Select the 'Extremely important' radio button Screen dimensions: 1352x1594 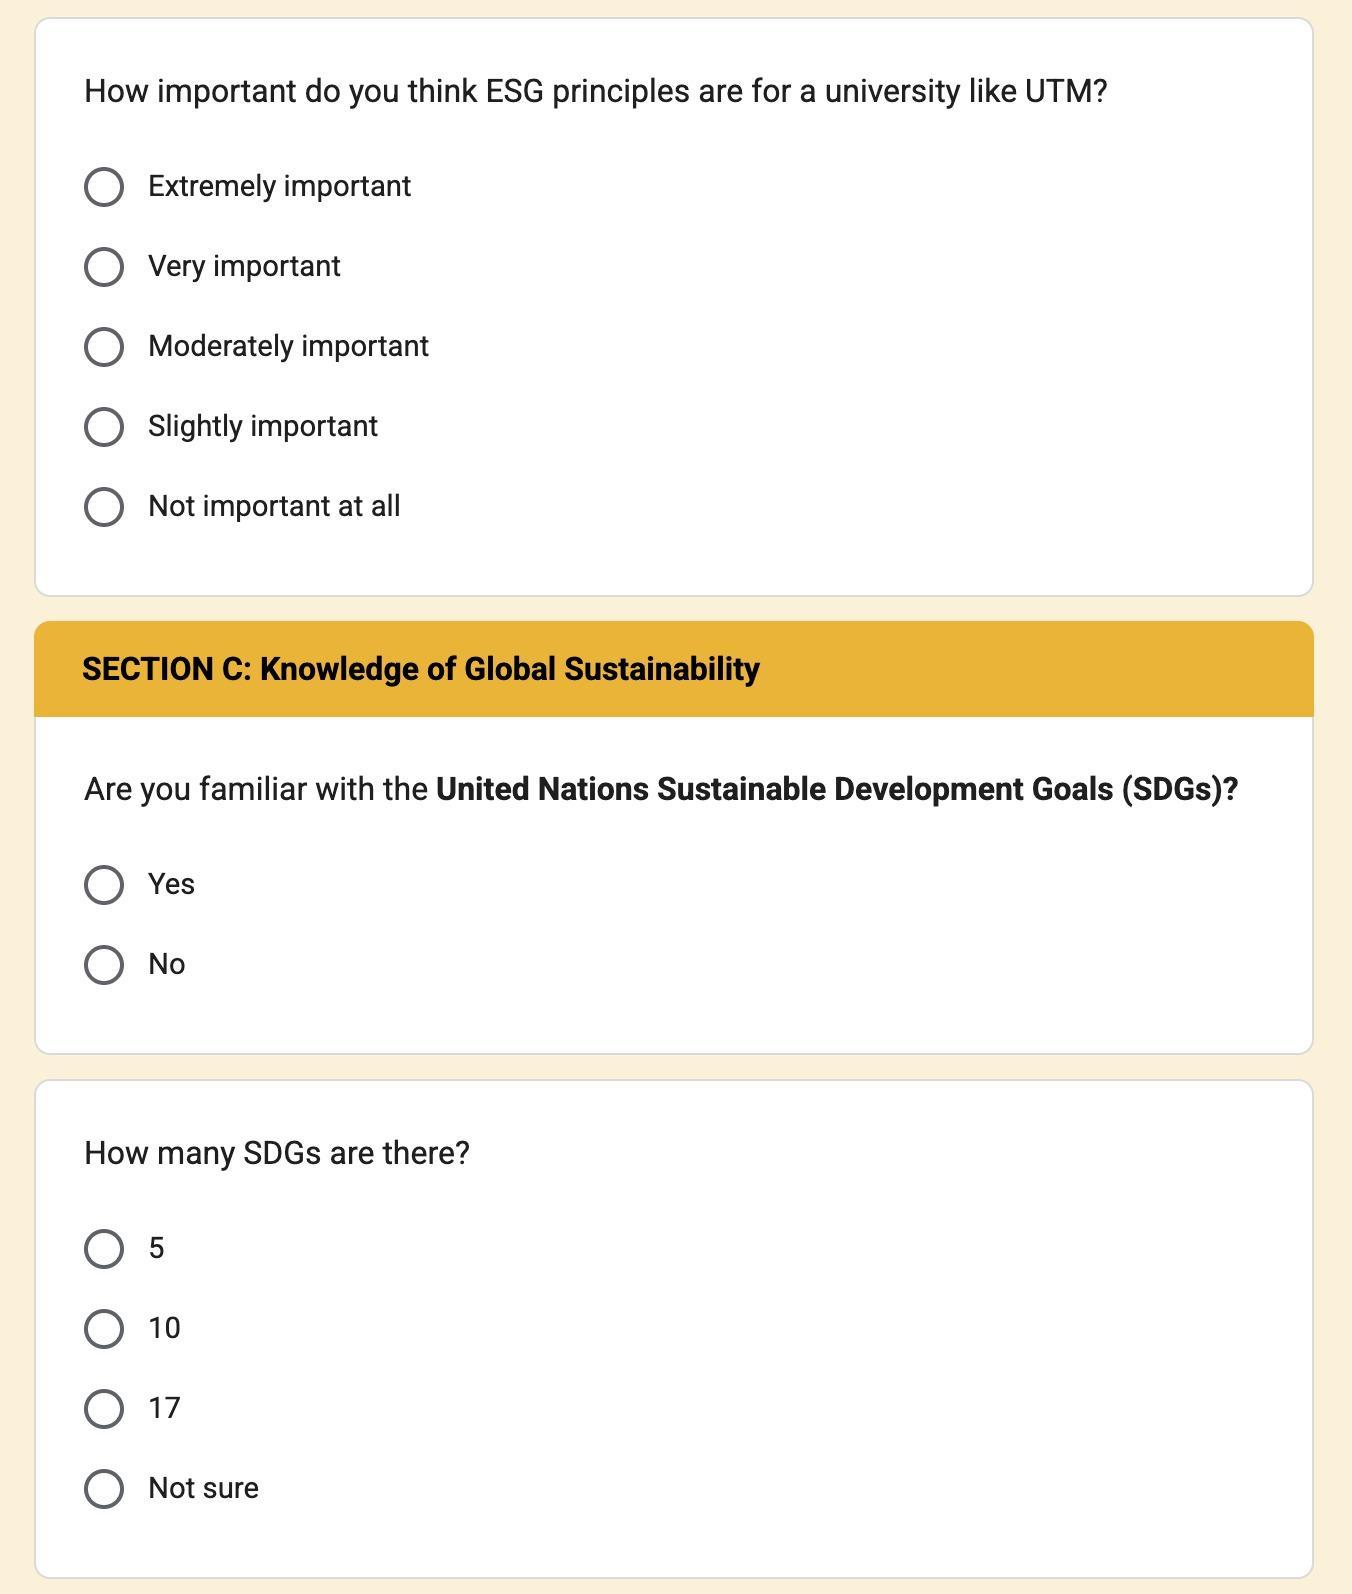pyautogui.click(x=104, y=187)
